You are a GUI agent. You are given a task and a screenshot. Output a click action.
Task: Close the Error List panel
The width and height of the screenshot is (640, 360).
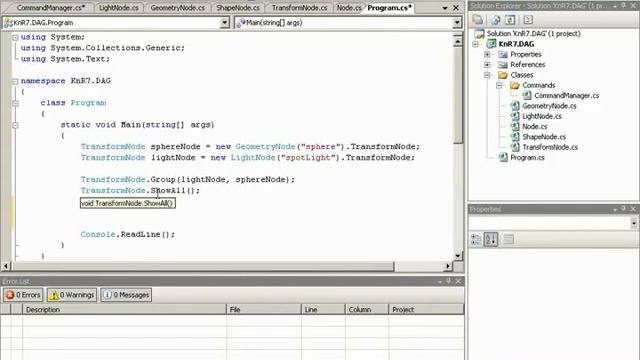[x=458, y=281]
